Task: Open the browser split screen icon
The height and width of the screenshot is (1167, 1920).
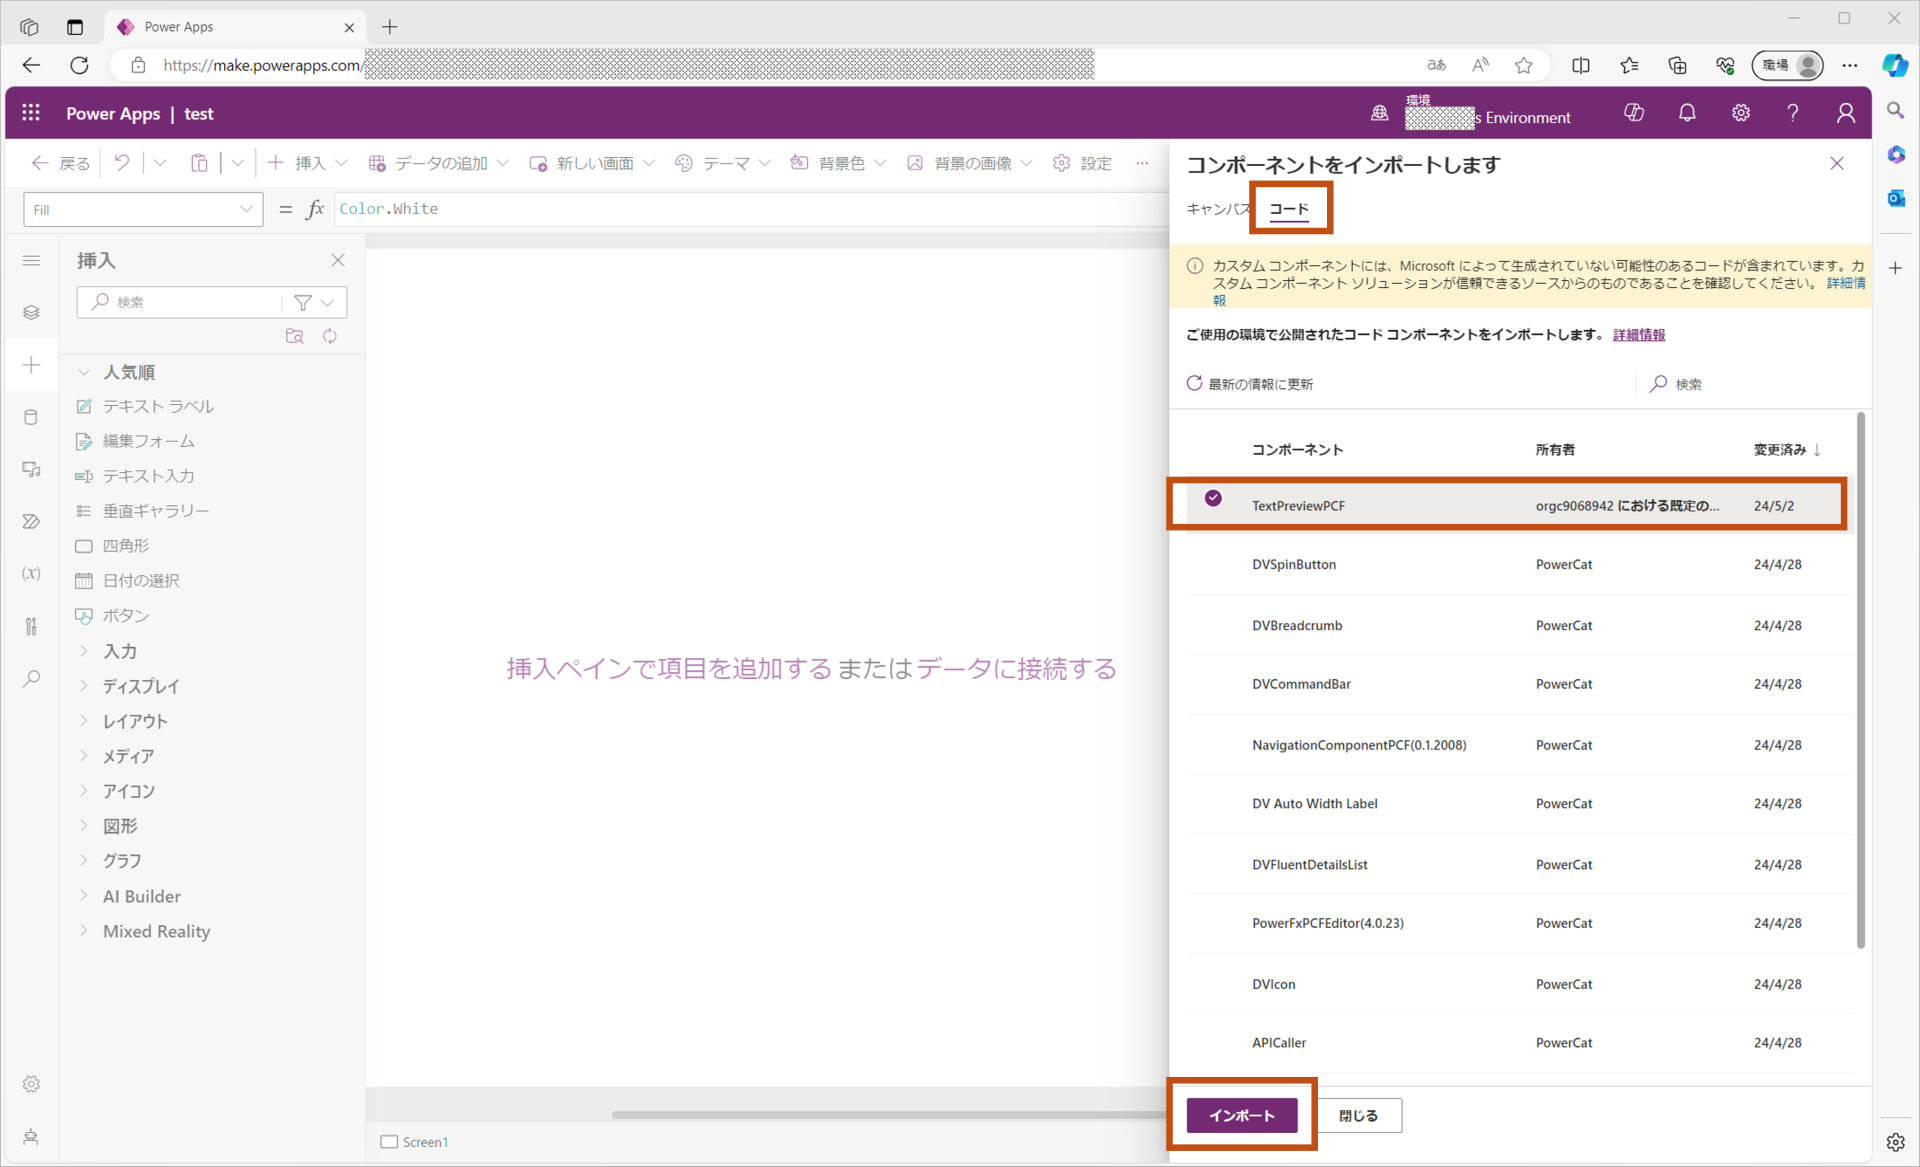Action: coord(1581,65)
